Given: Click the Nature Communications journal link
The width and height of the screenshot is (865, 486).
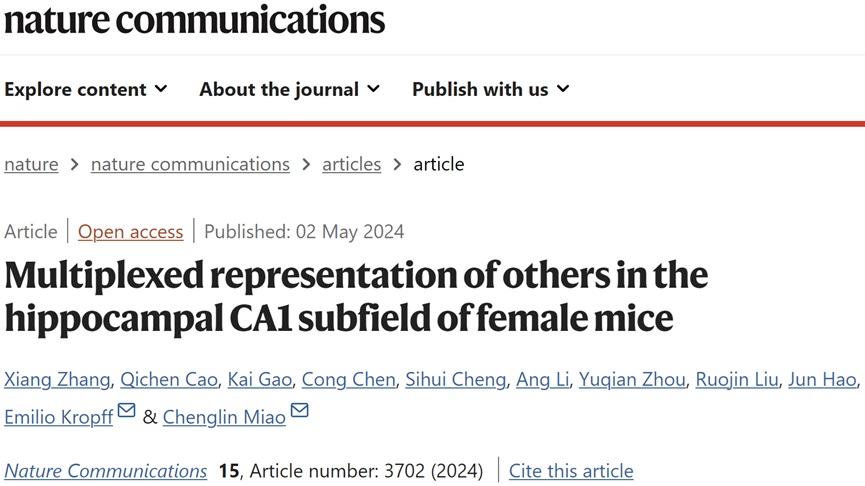Looking at the screenshot, I should pyautogui.click(x=106, y=470).
